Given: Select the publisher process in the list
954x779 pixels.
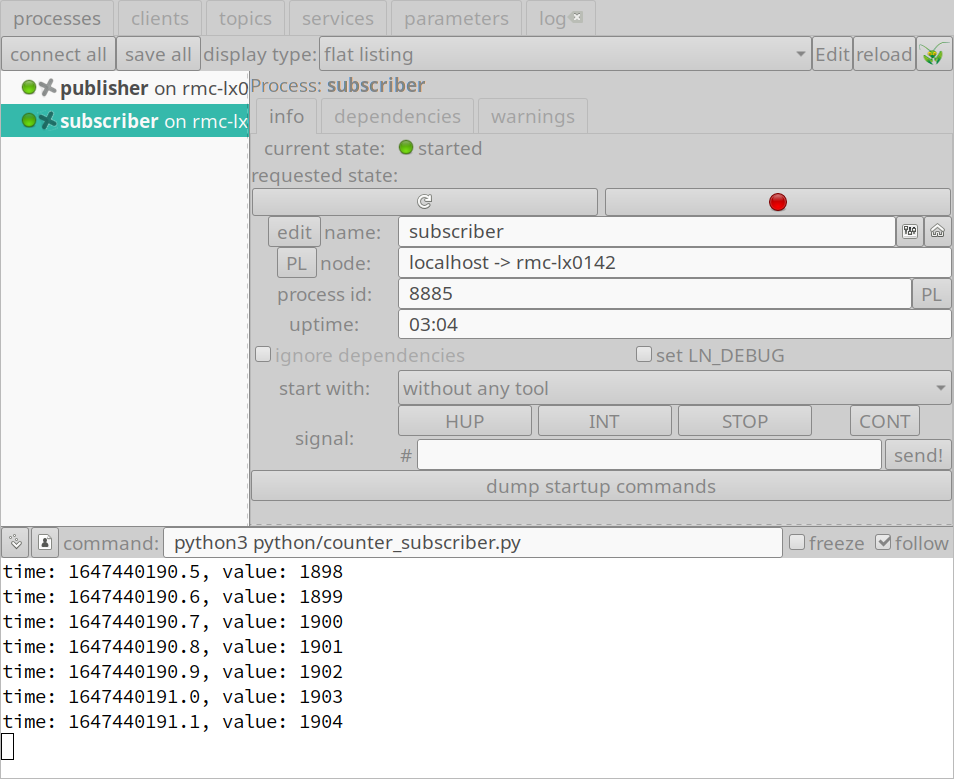Looking at the screenshot, I should pos(125,88).
